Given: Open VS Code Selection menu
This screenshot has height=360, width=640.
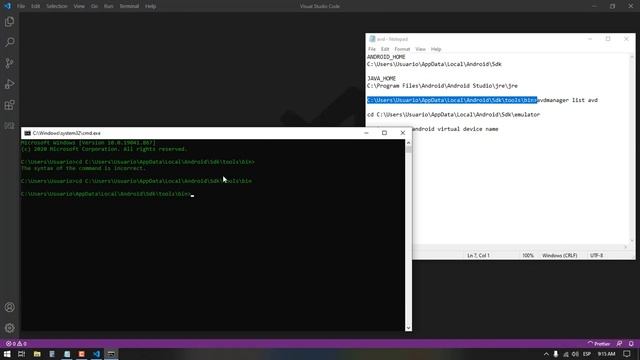Looking at the screenshot, I should 57,6.
